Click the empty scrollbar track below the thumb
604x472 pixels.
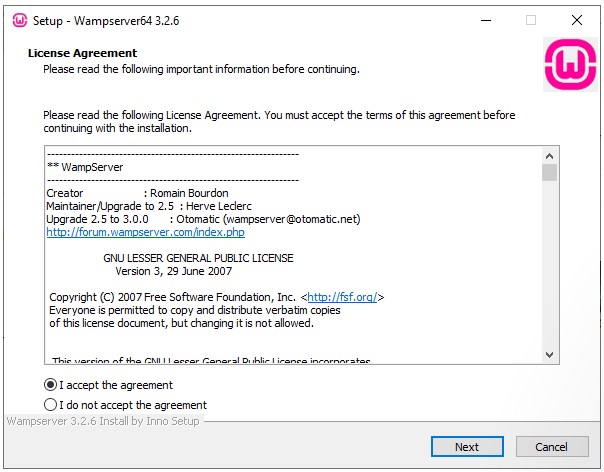coord(549,270)
